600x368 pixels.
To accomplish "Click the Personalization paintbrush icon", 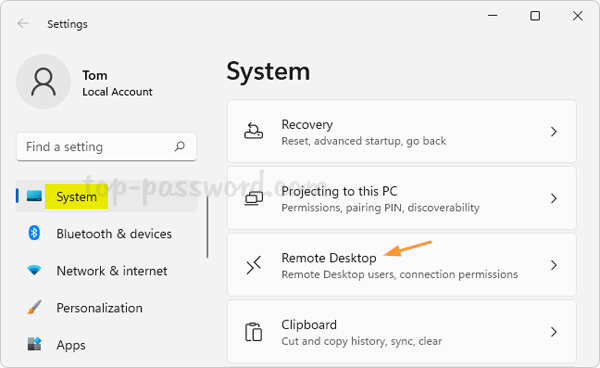I will click(34, 308).
